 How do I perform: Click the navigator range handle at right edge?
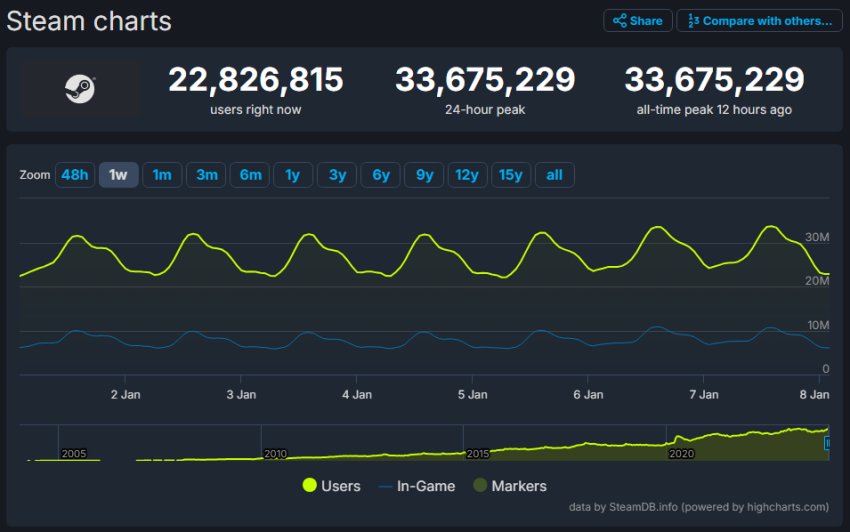pyautogui.click(x=827, y=443)
